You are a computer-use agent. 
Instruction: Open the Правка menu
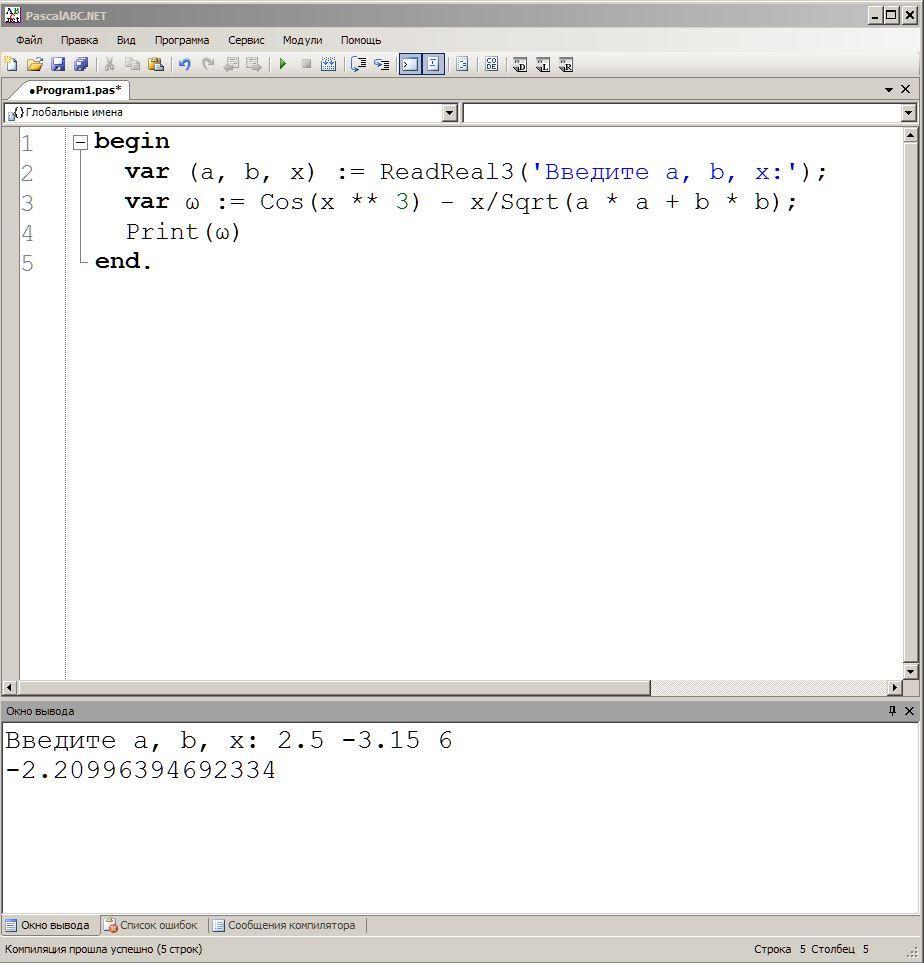[79, 40]
